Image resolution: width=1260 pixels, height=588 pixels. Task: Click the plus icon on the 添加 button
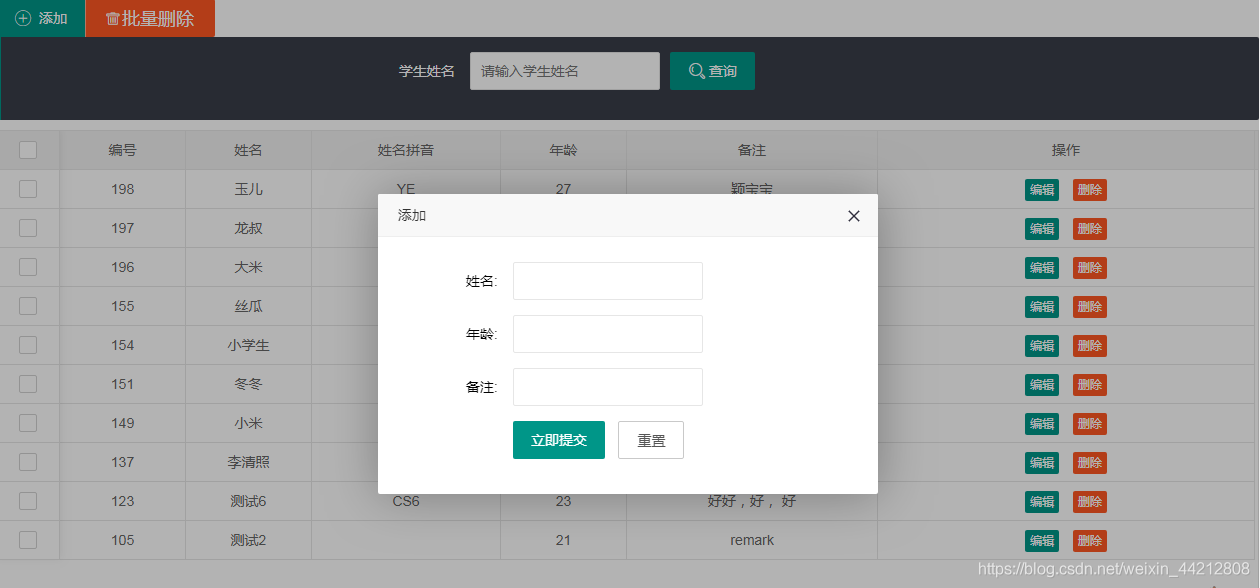coord(22,18)
